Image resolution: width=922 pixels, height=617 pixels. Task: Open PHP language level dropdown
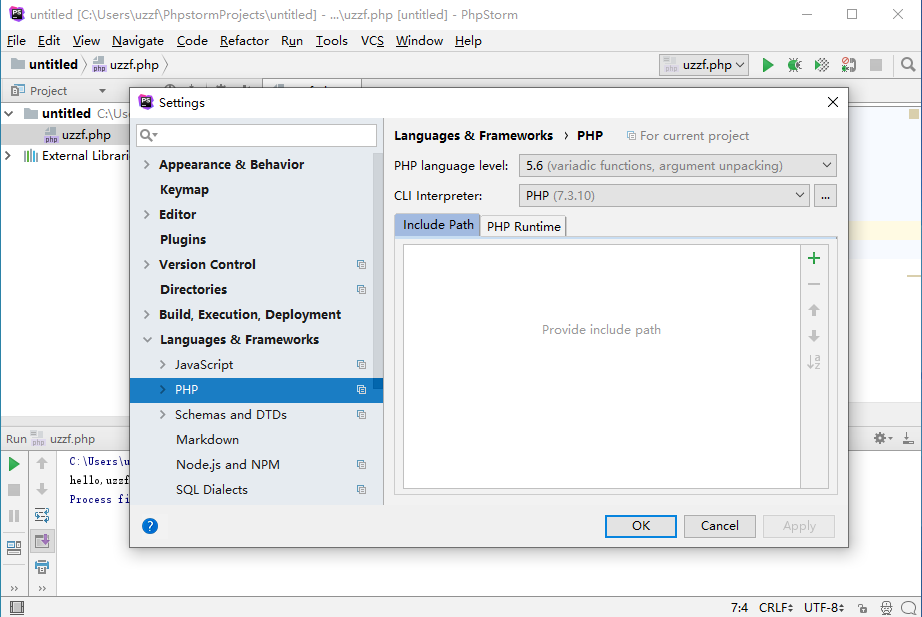pyautogui.click(x=677, y=166)
